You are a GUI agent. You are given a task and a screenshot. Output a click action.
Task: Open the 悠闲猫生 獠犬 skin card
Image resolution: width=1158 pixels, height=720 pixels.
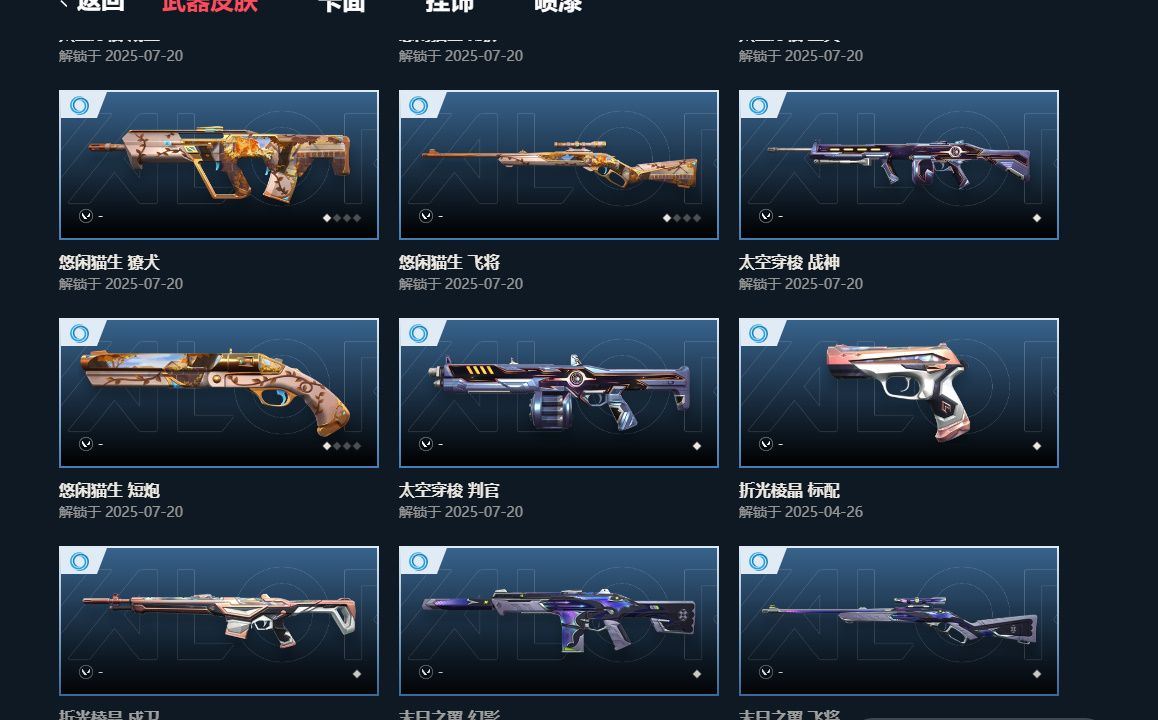[219, 165]
